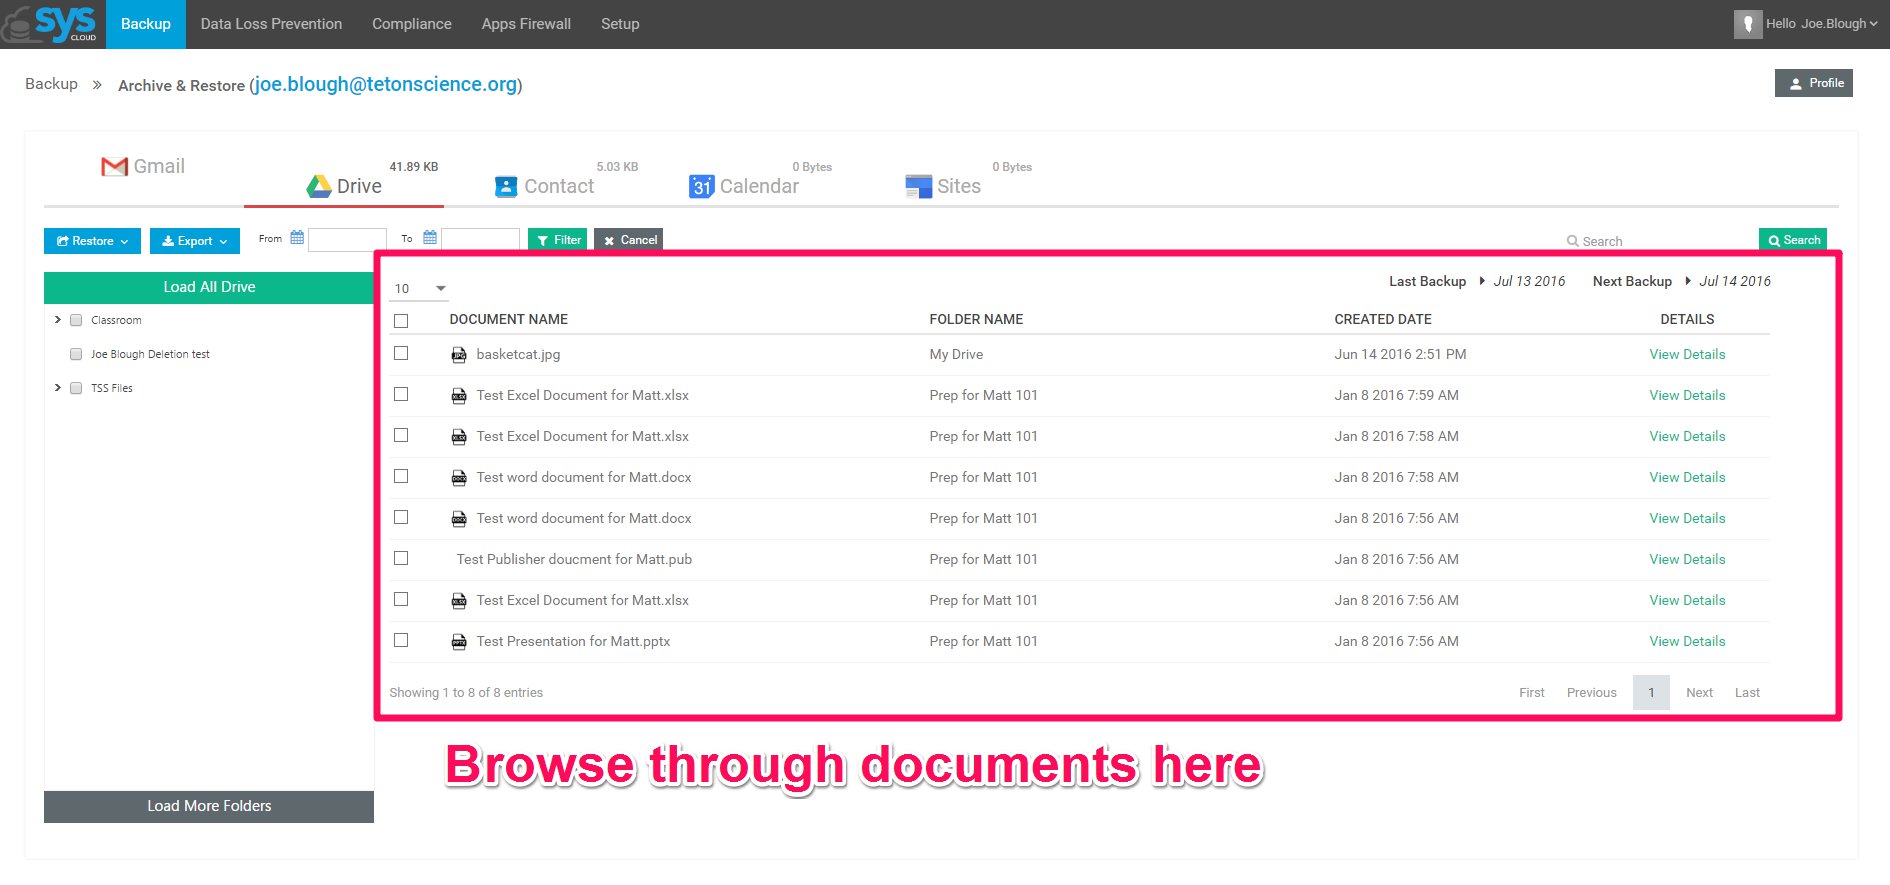Image resolution: width=1890 pixels, height=885 pixels.
Task: Click the magnifier icon in search field
Action: [x=1573, y=241]
